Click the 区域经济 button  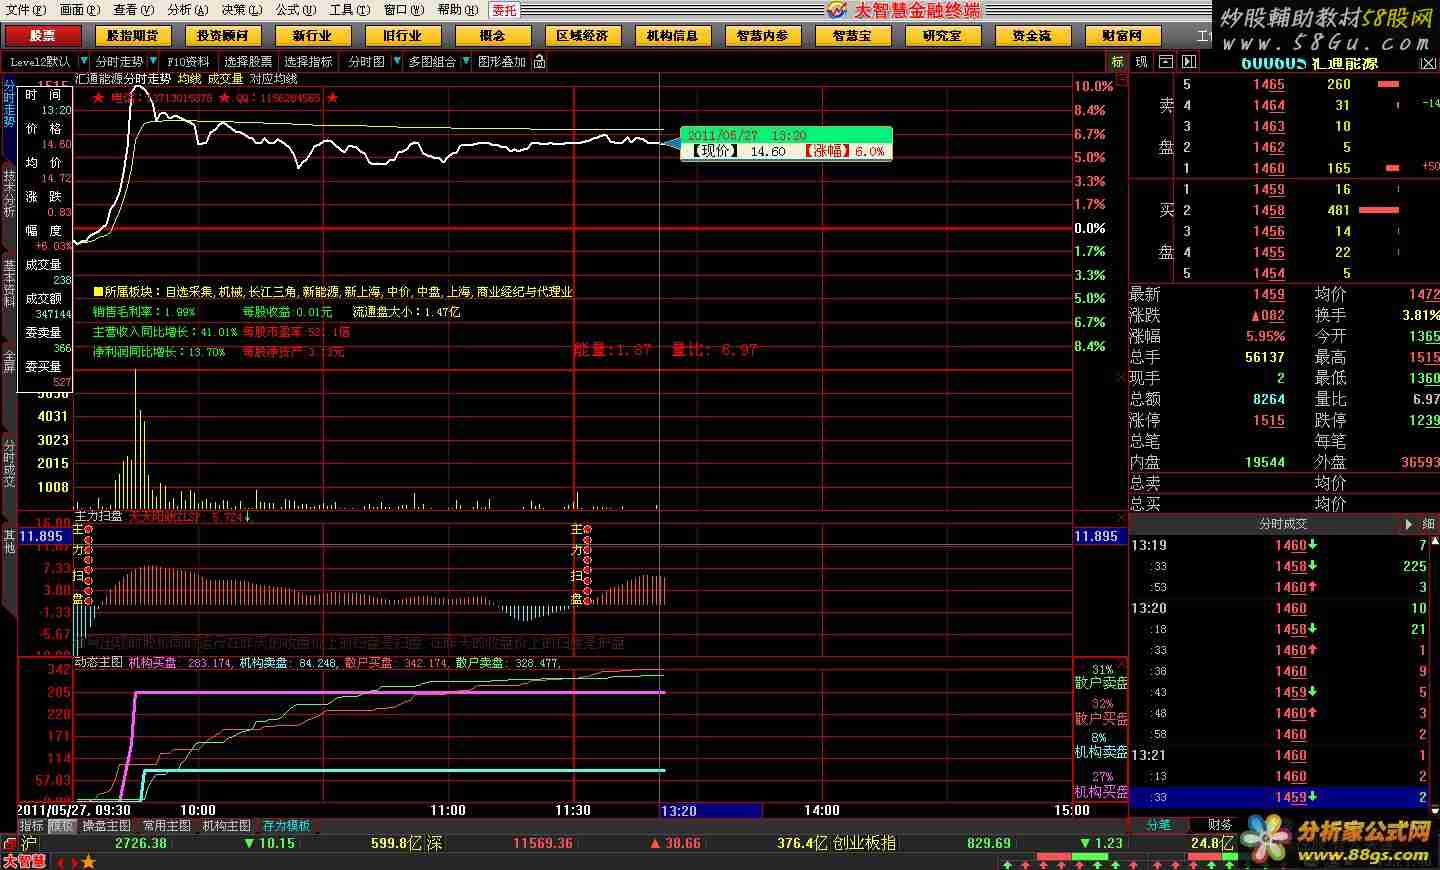pyautogui.click(x=582, y=35)
